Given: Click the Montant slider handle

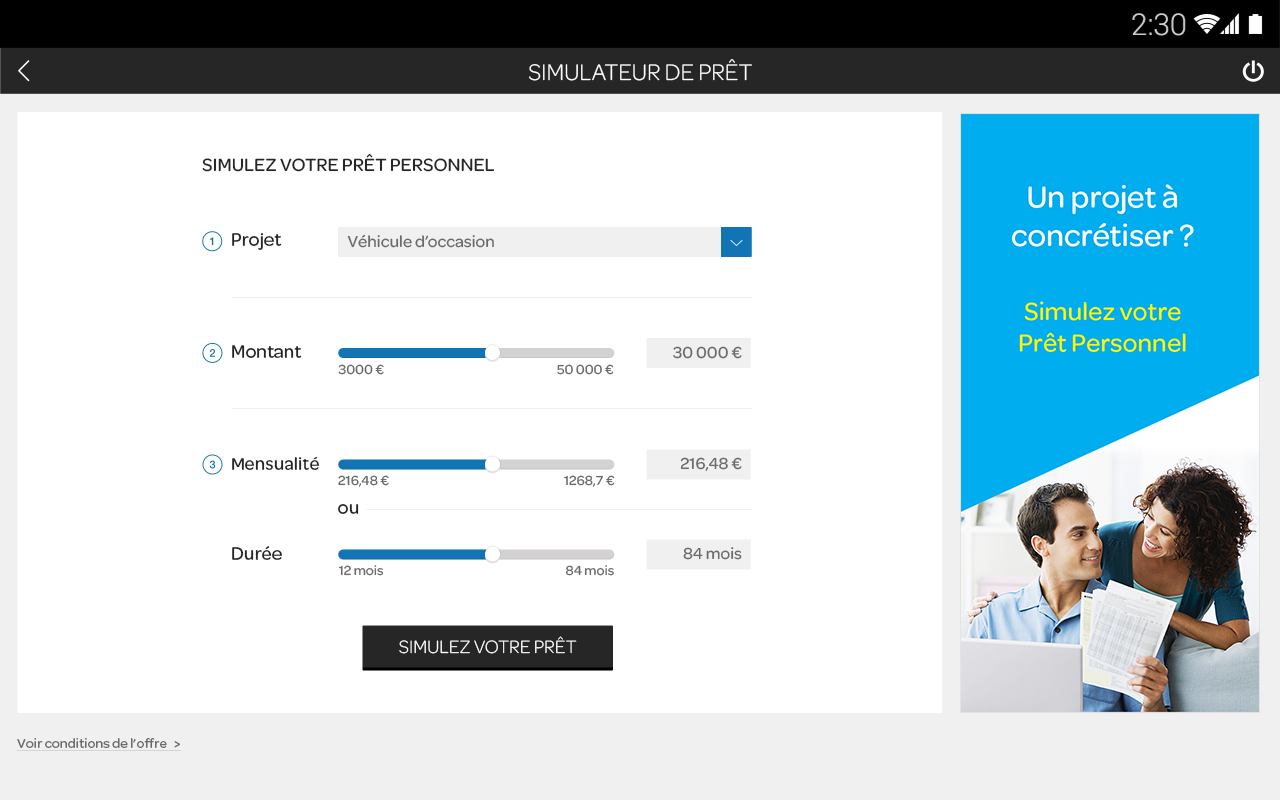Looking at the screenshot, I should pyautogui.click(x=492, y=353).
